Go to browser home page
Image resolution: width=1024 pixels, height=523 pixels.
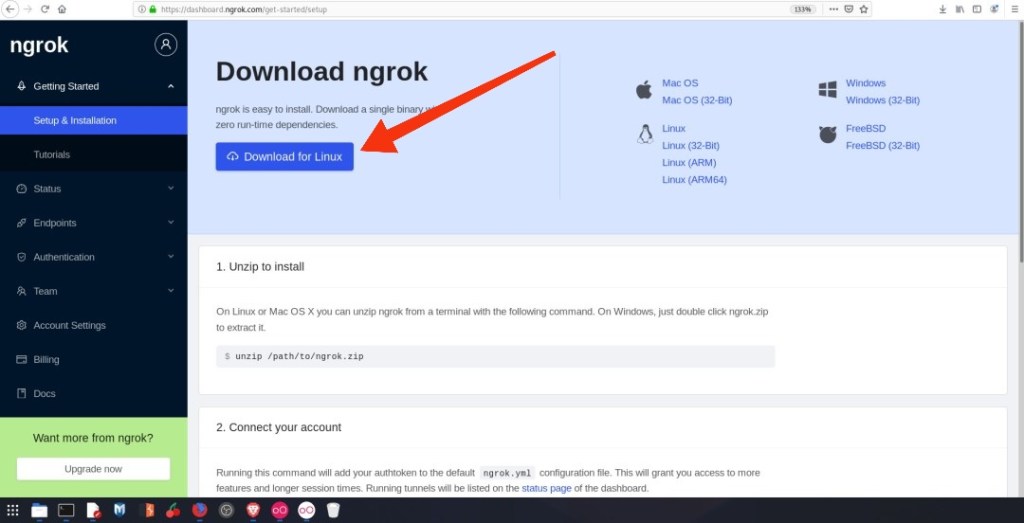[x=62, y=9]
